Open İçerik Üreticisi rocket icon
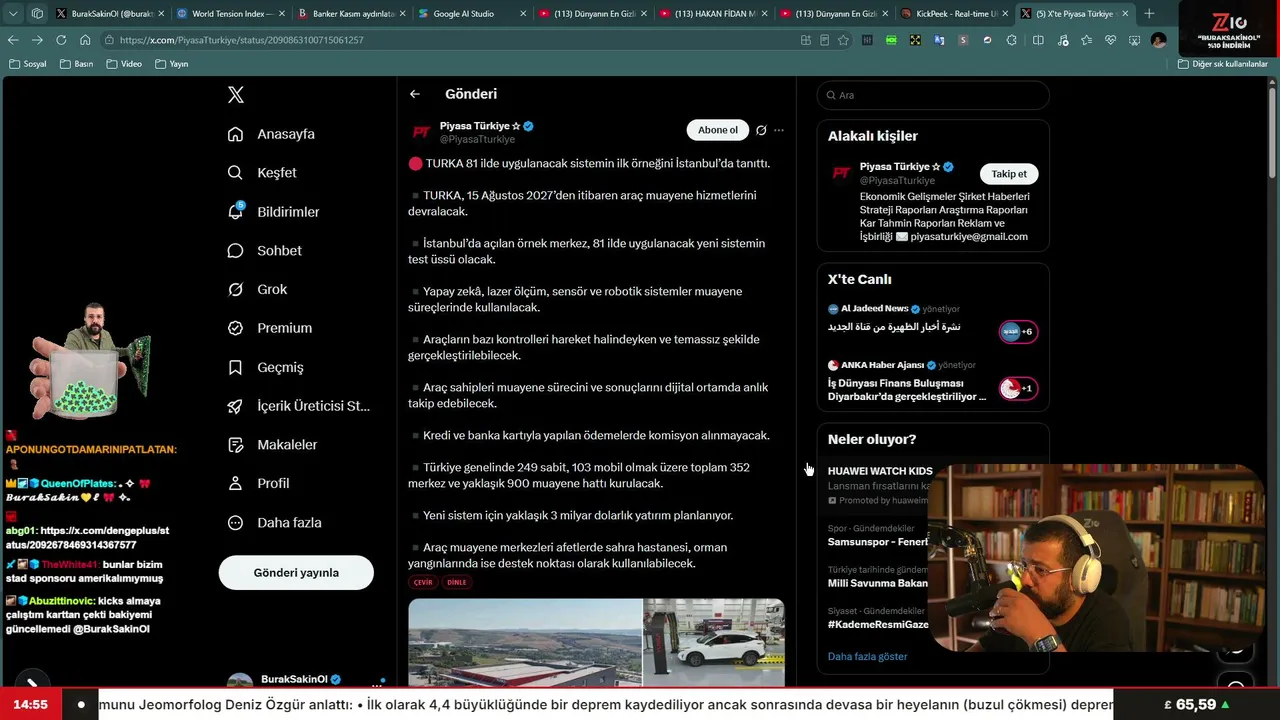 click(x=235, y=406)
